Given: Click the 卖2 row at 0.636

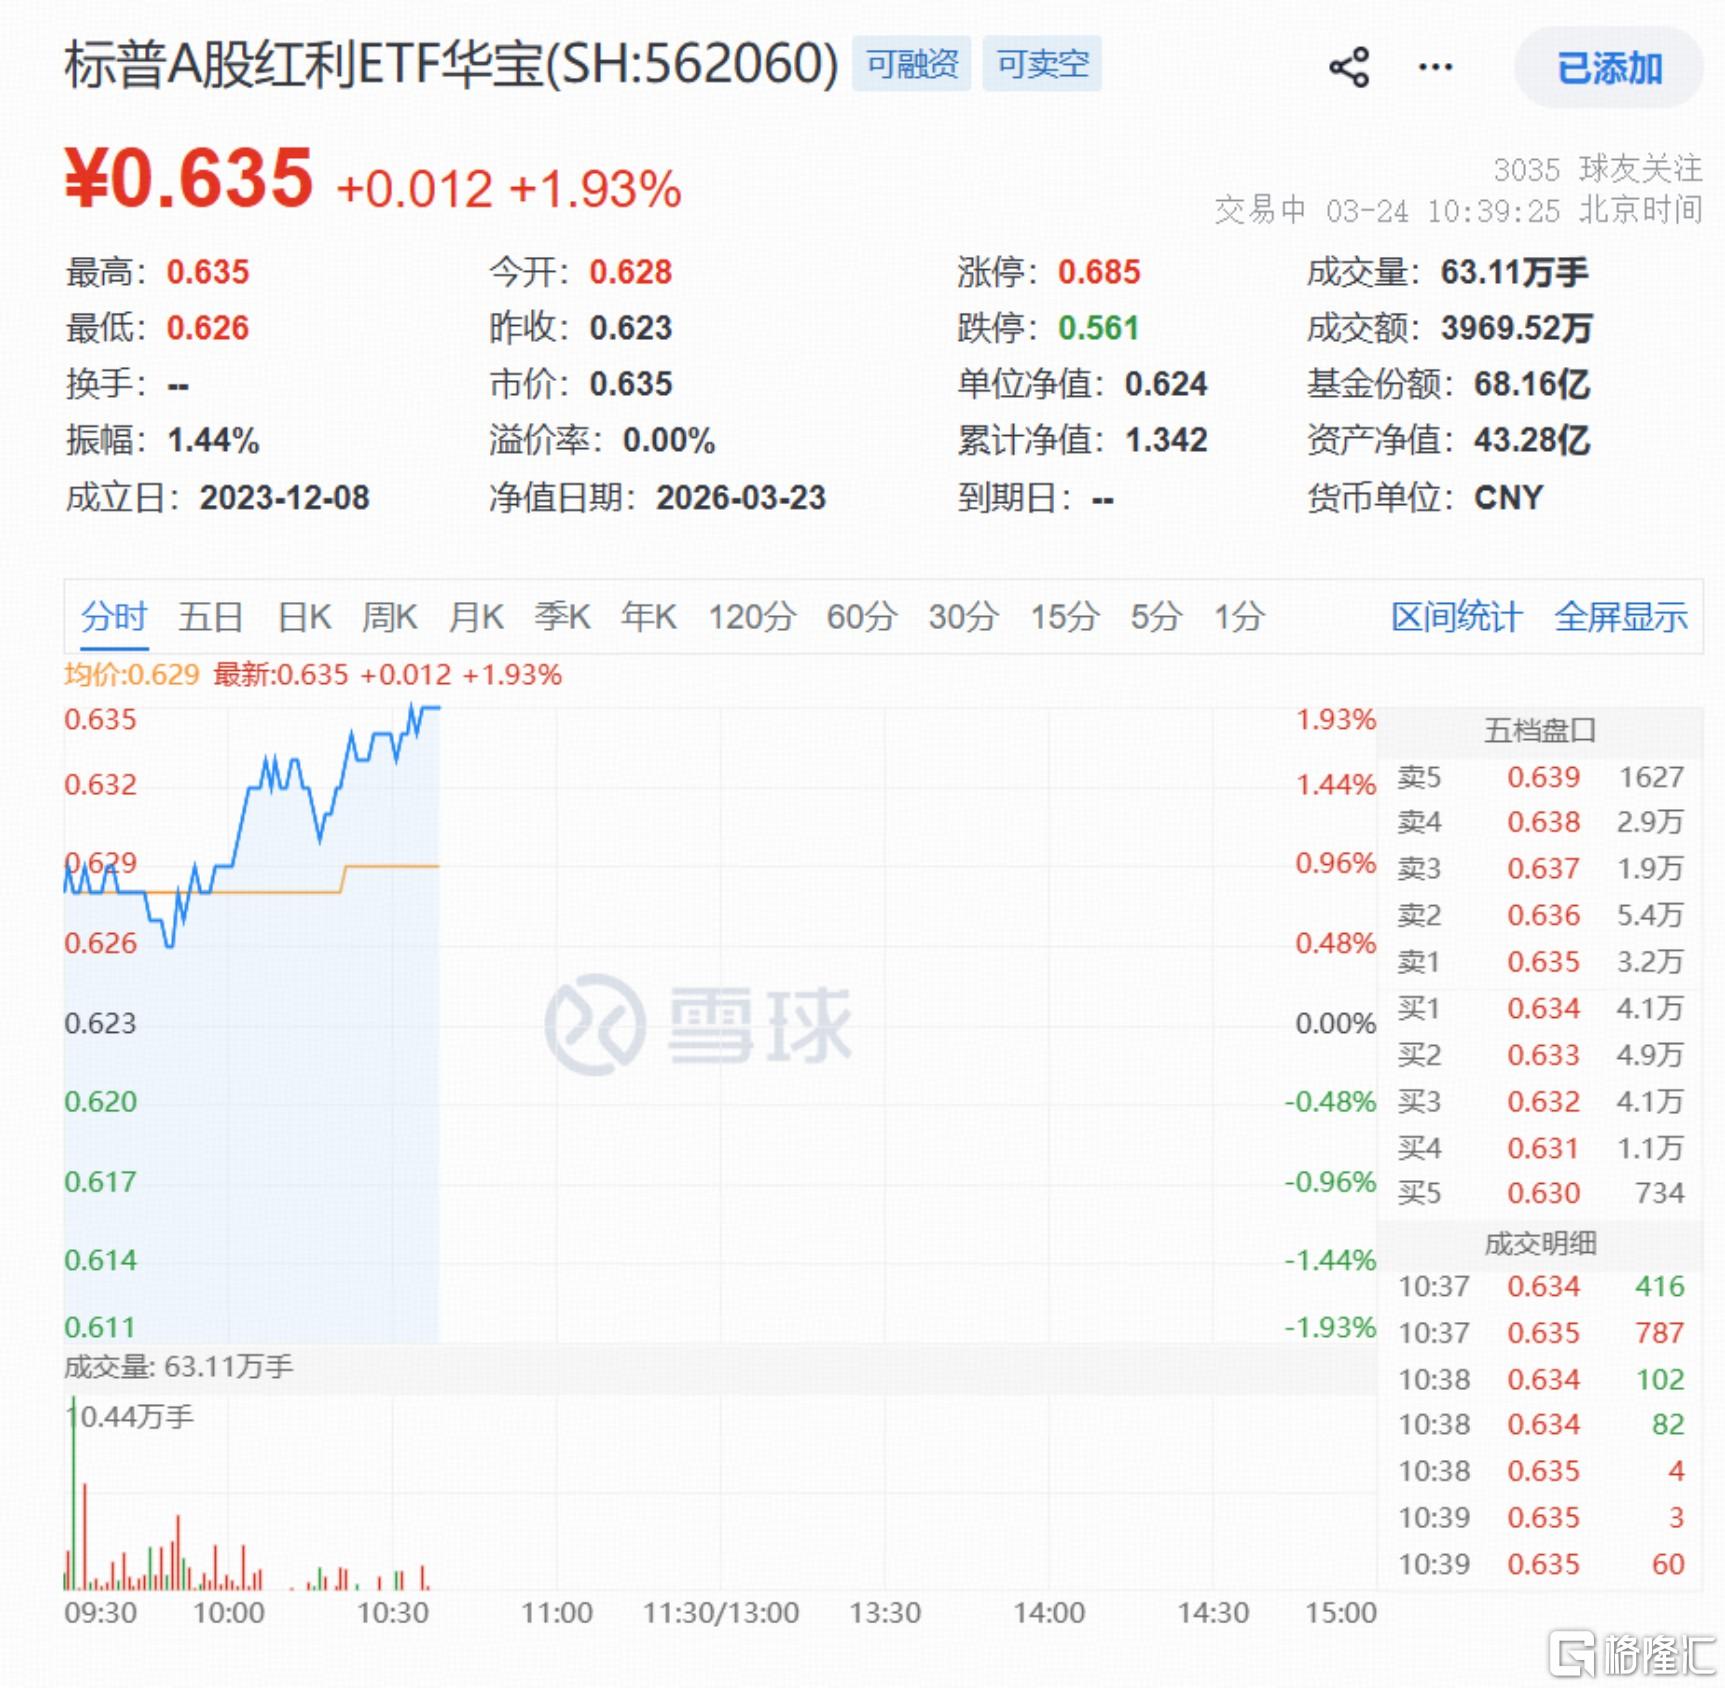Looking at the screenshot, I should [x=1540, y=915].
